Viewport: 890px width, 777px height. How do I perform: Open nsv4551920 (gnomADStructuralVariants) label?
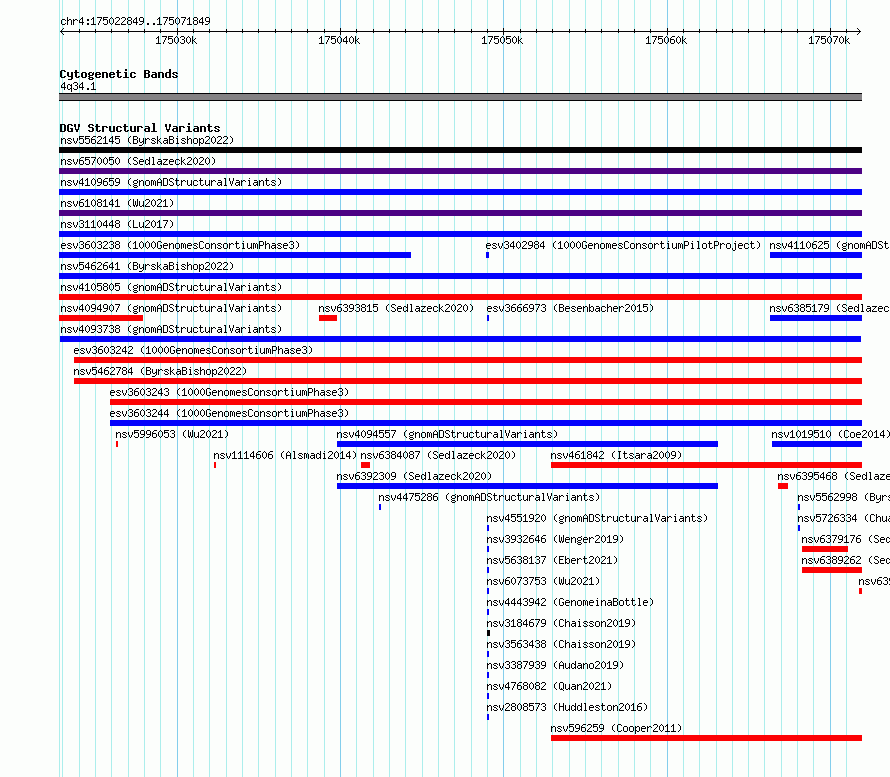click(597, 518)
